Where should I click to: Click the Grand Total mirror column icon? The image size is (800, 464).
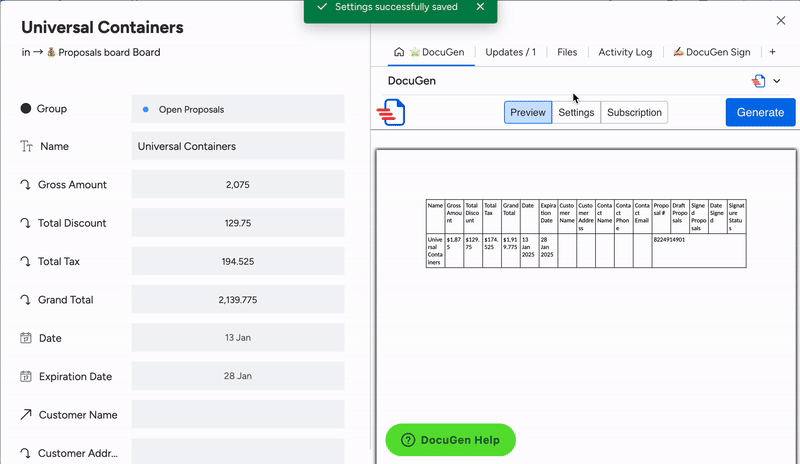[x=26, y=299]
